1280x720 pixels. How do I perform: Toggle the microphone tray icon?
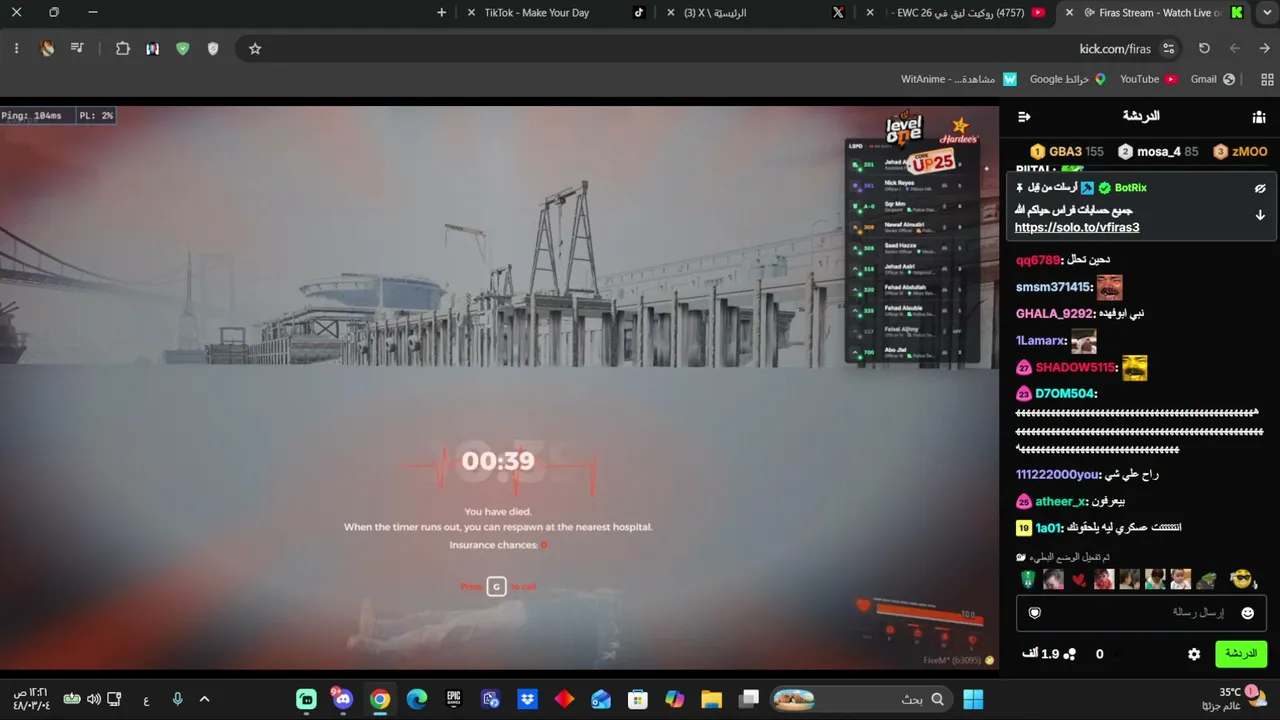tap(177, 699)
